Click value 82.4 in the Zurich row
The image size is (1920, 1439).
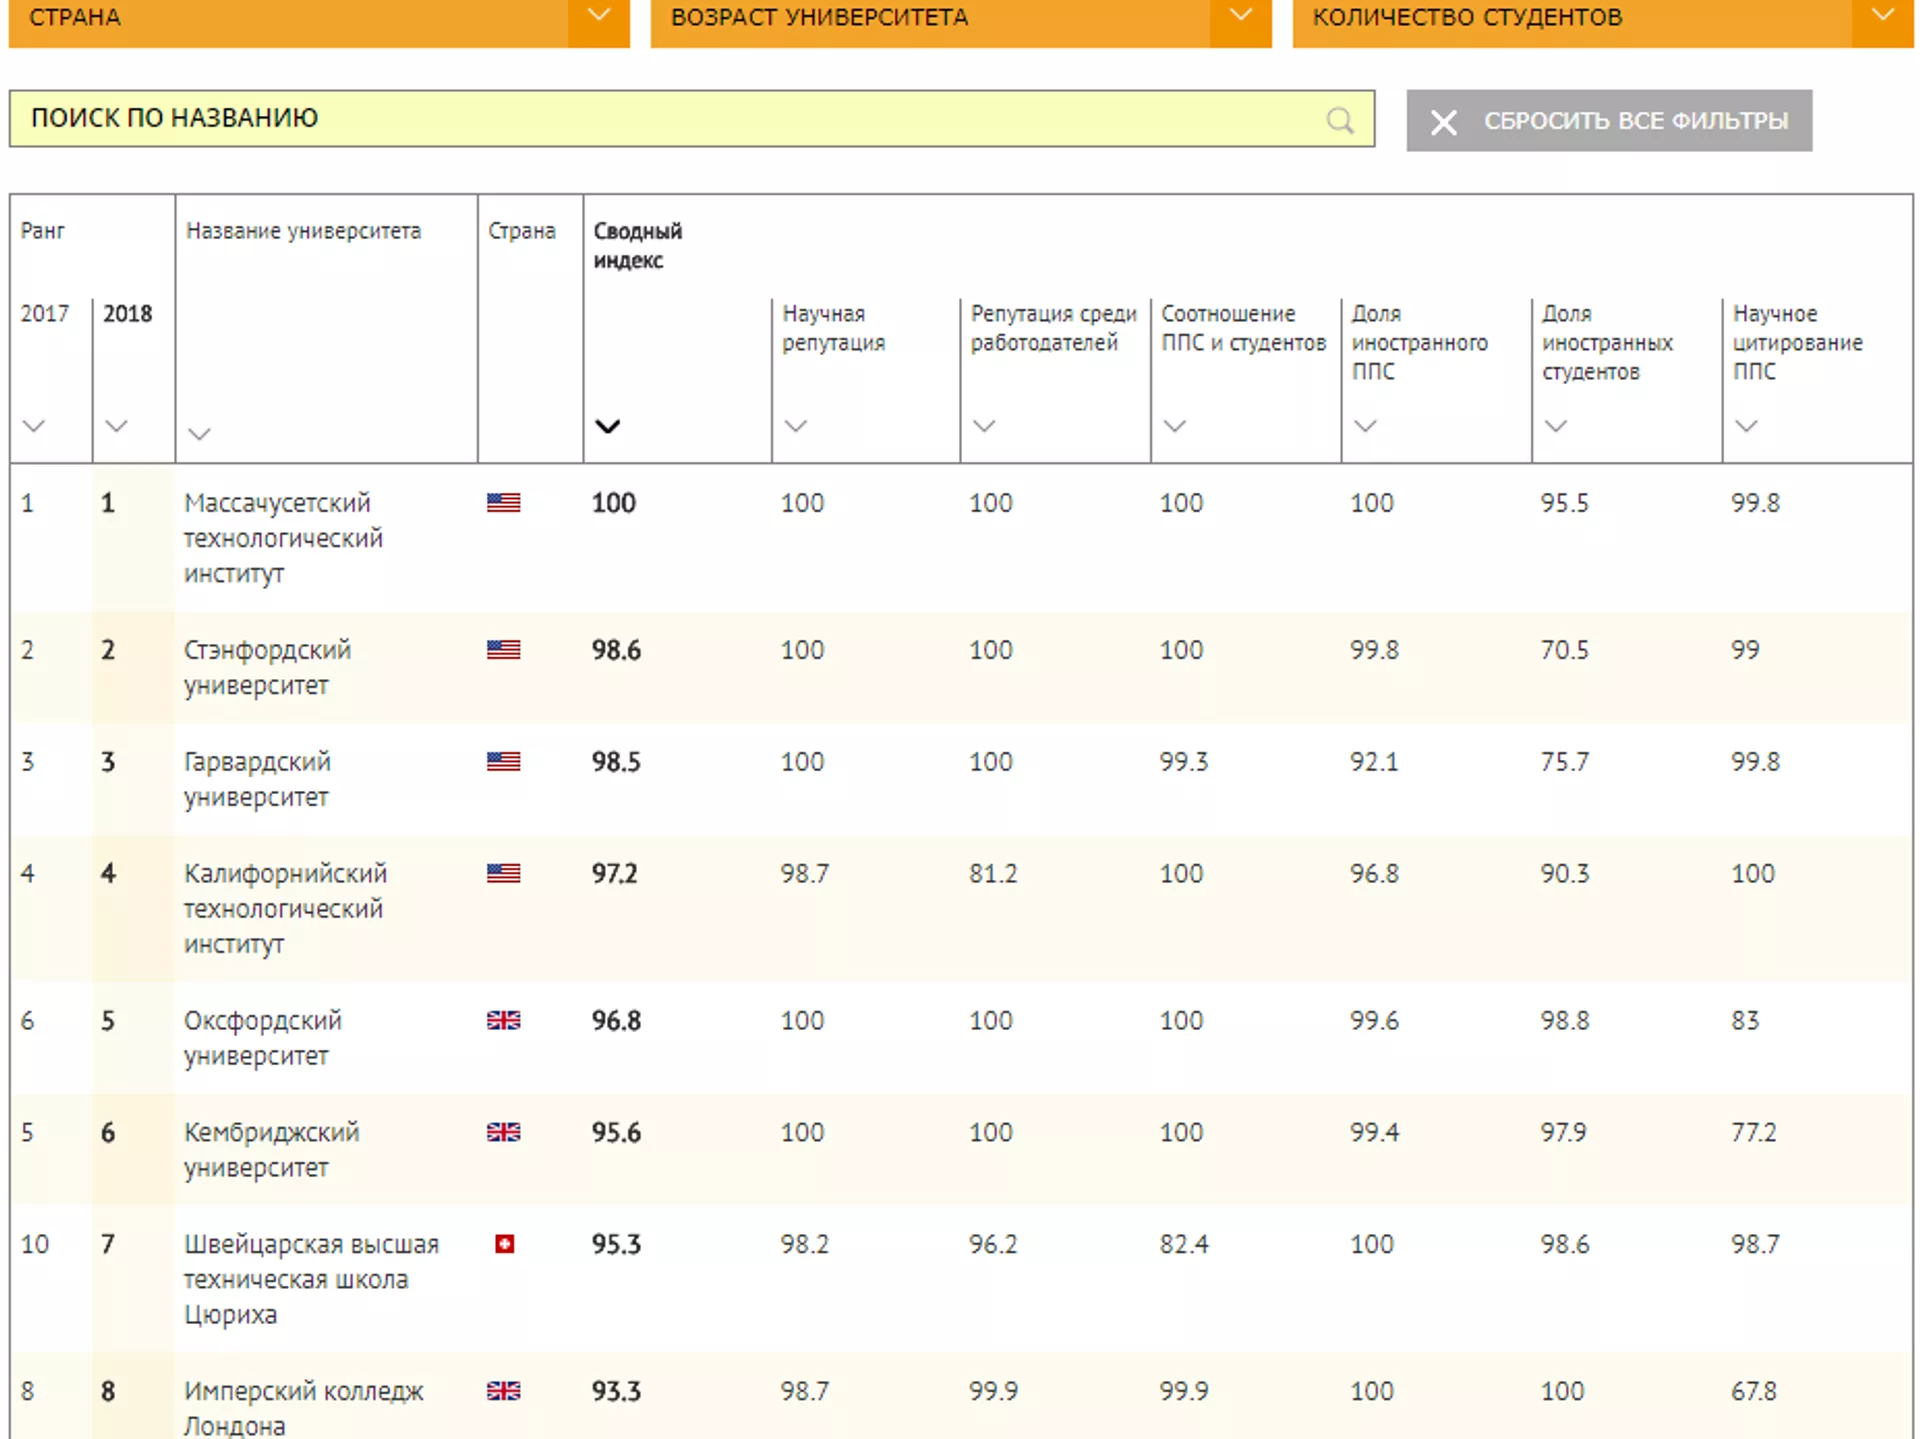pos(1184,1246)
